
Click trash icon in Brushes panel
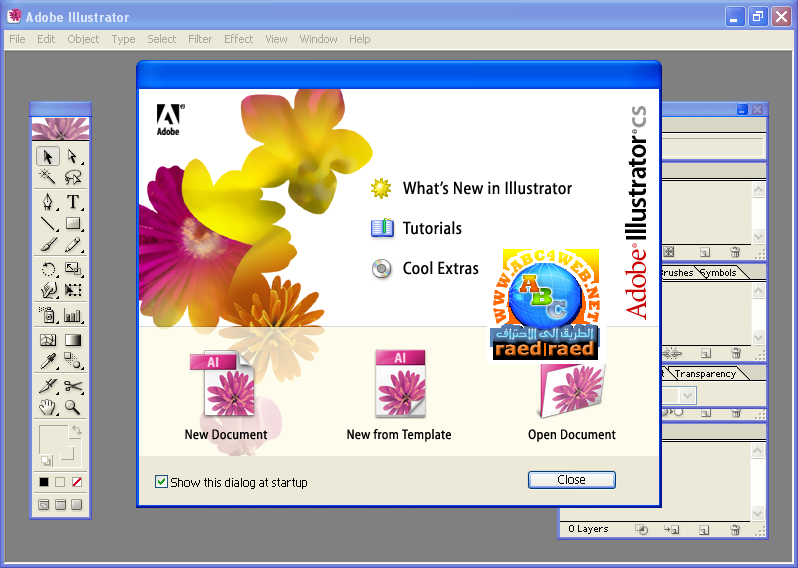click(x=735, y=353)
